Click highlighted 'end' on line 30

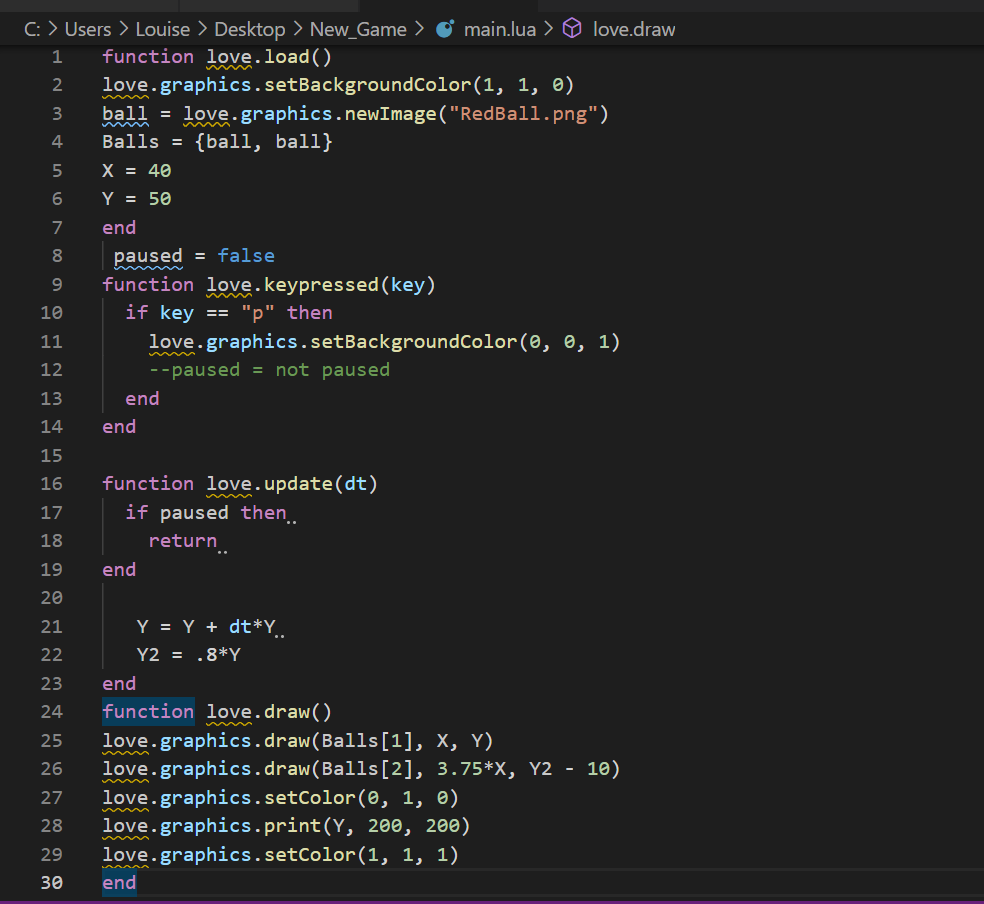coord(119,883)
